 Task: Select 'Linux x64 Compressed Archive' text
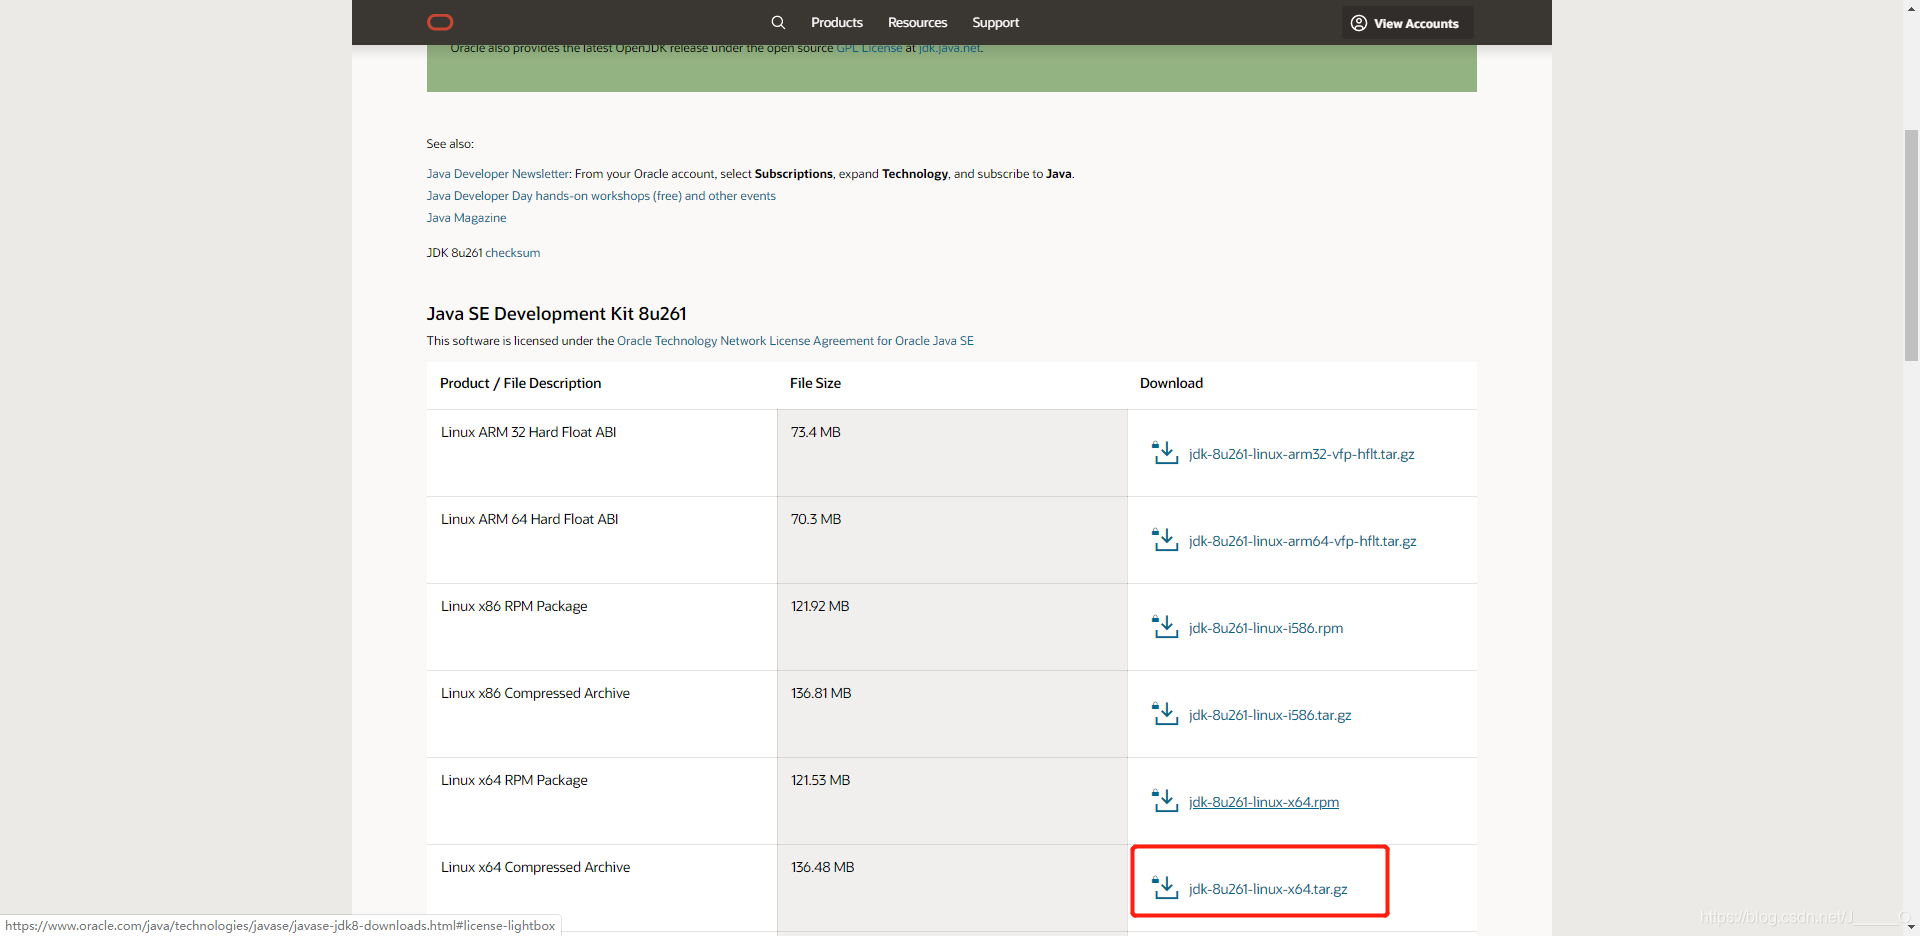coord(535,867)
